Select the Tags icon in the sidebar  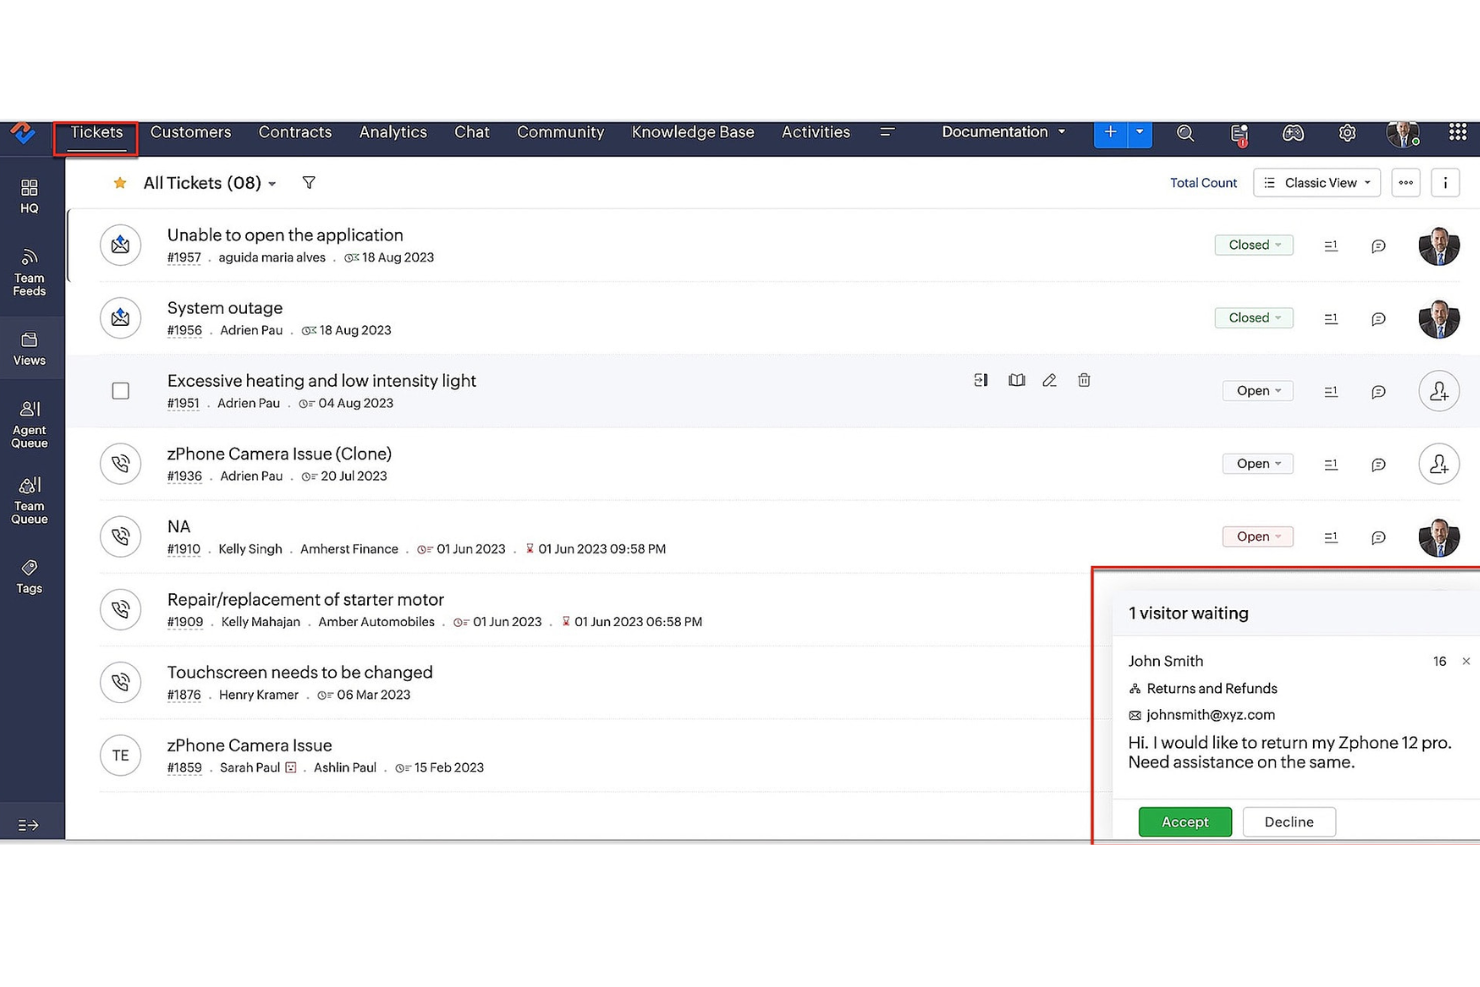tap(29, 575)
